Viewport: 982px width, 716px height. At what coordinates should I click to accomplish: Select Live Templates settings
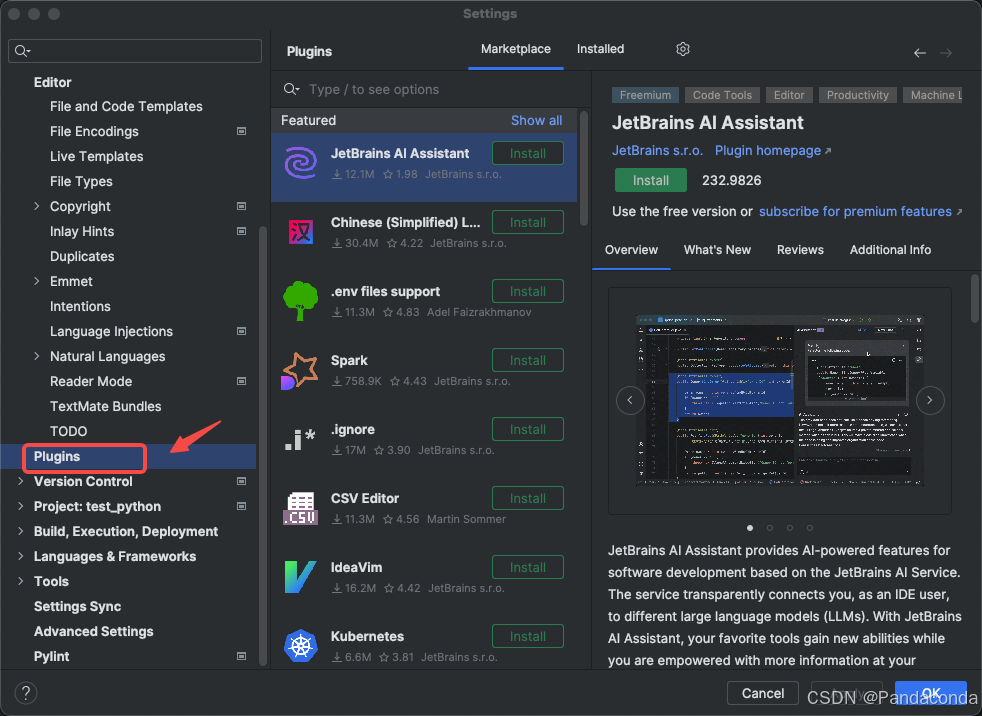pos(96,157)
